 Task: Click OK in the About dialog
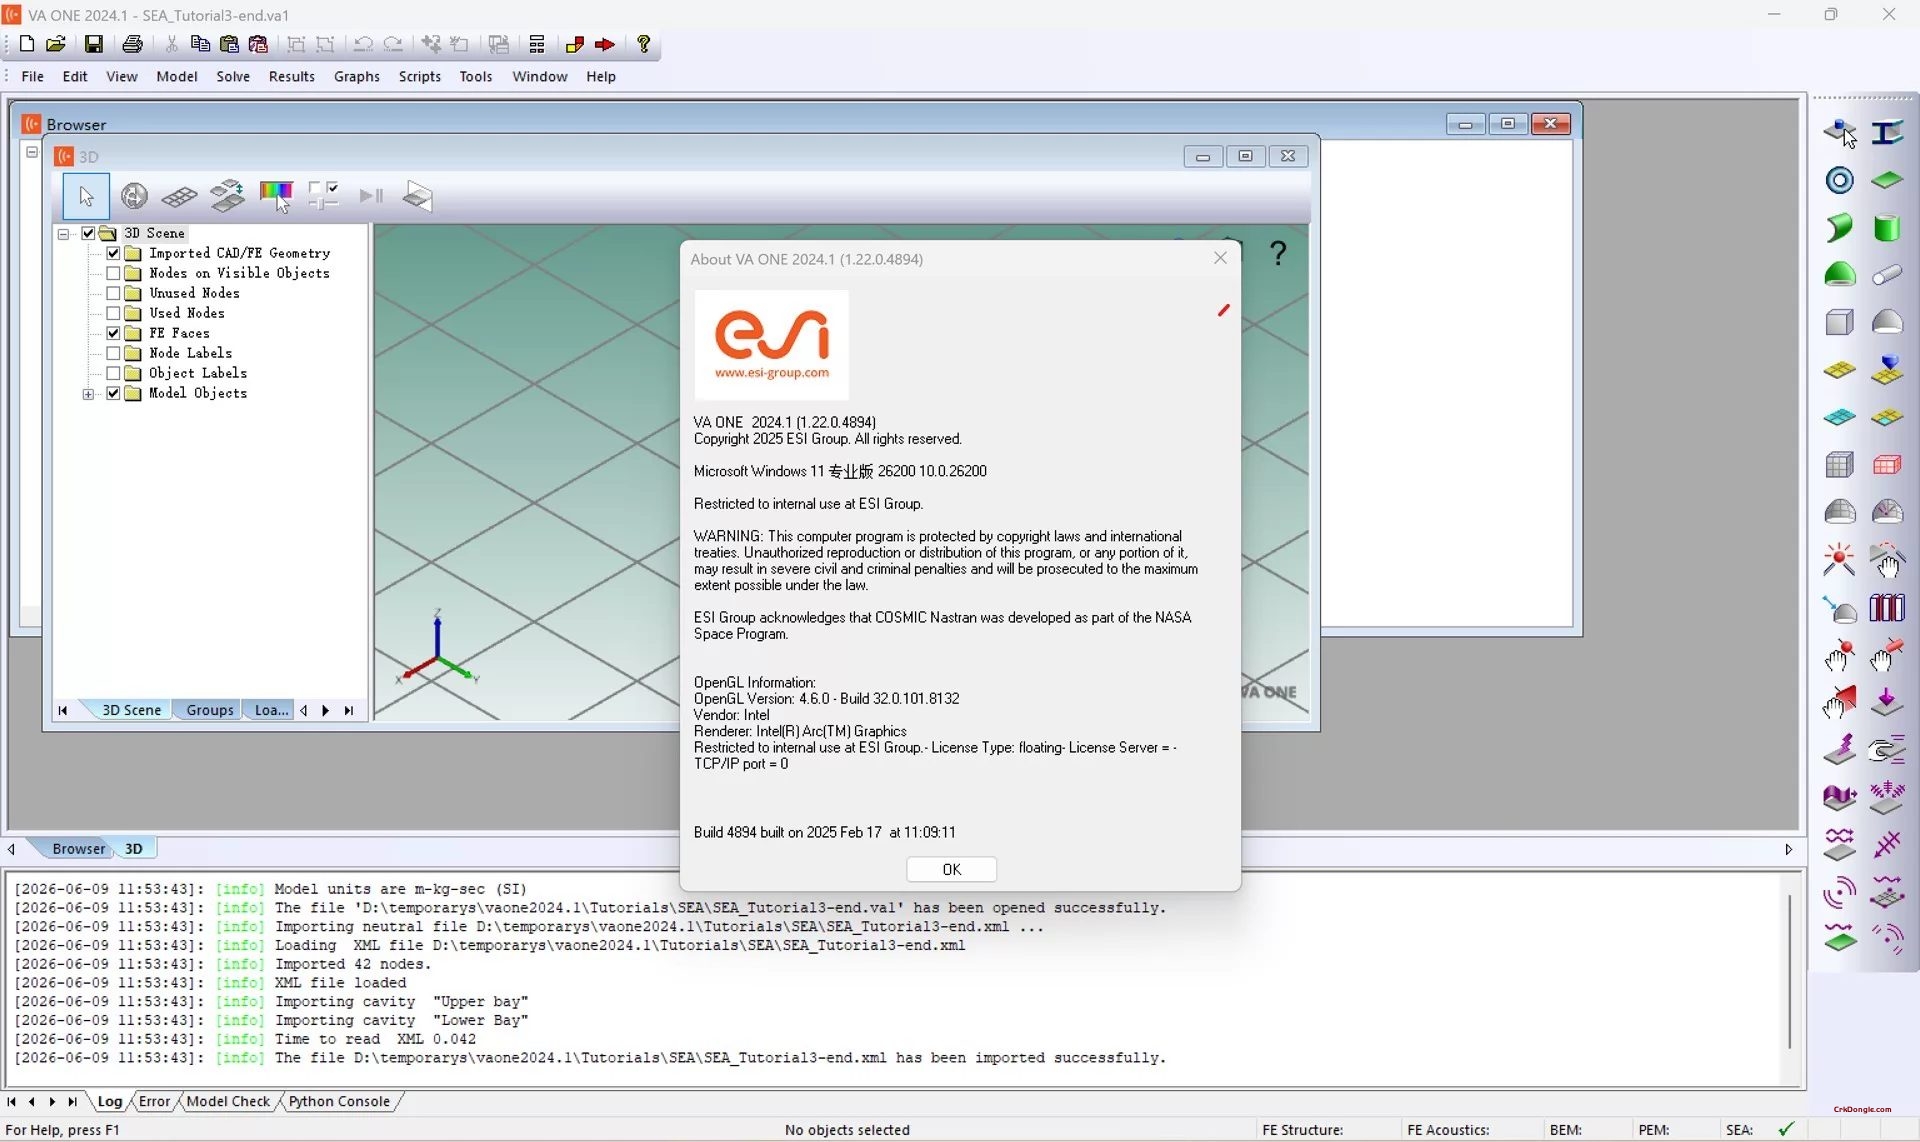[951, 869]
